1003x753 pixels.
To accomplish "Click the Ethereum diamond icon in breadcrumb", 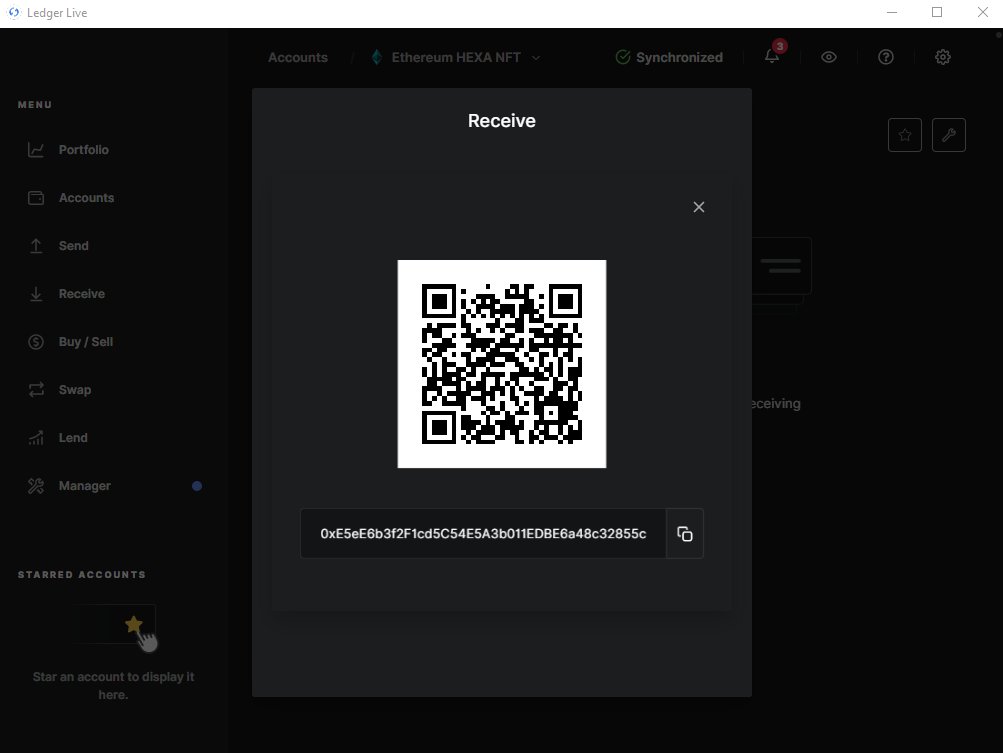I will 377,57.
